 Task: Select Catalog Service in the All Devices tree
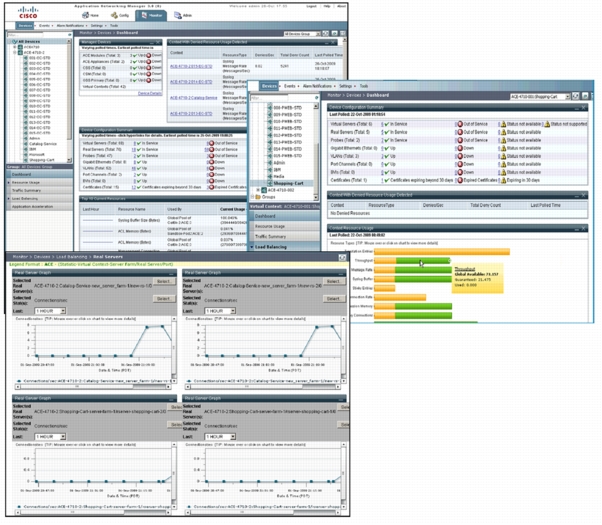[x=43, y=144]
